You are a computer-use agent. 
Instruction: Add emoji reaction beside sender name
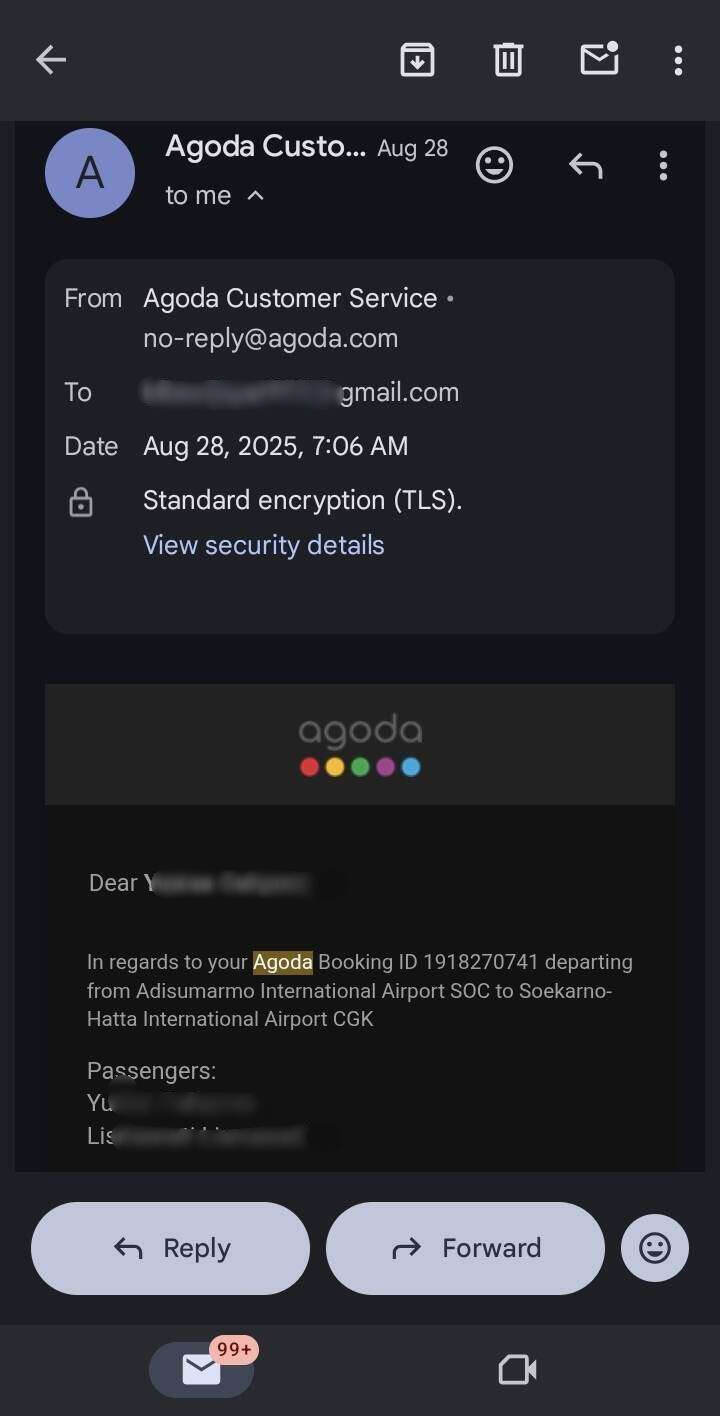pos(494,166)
